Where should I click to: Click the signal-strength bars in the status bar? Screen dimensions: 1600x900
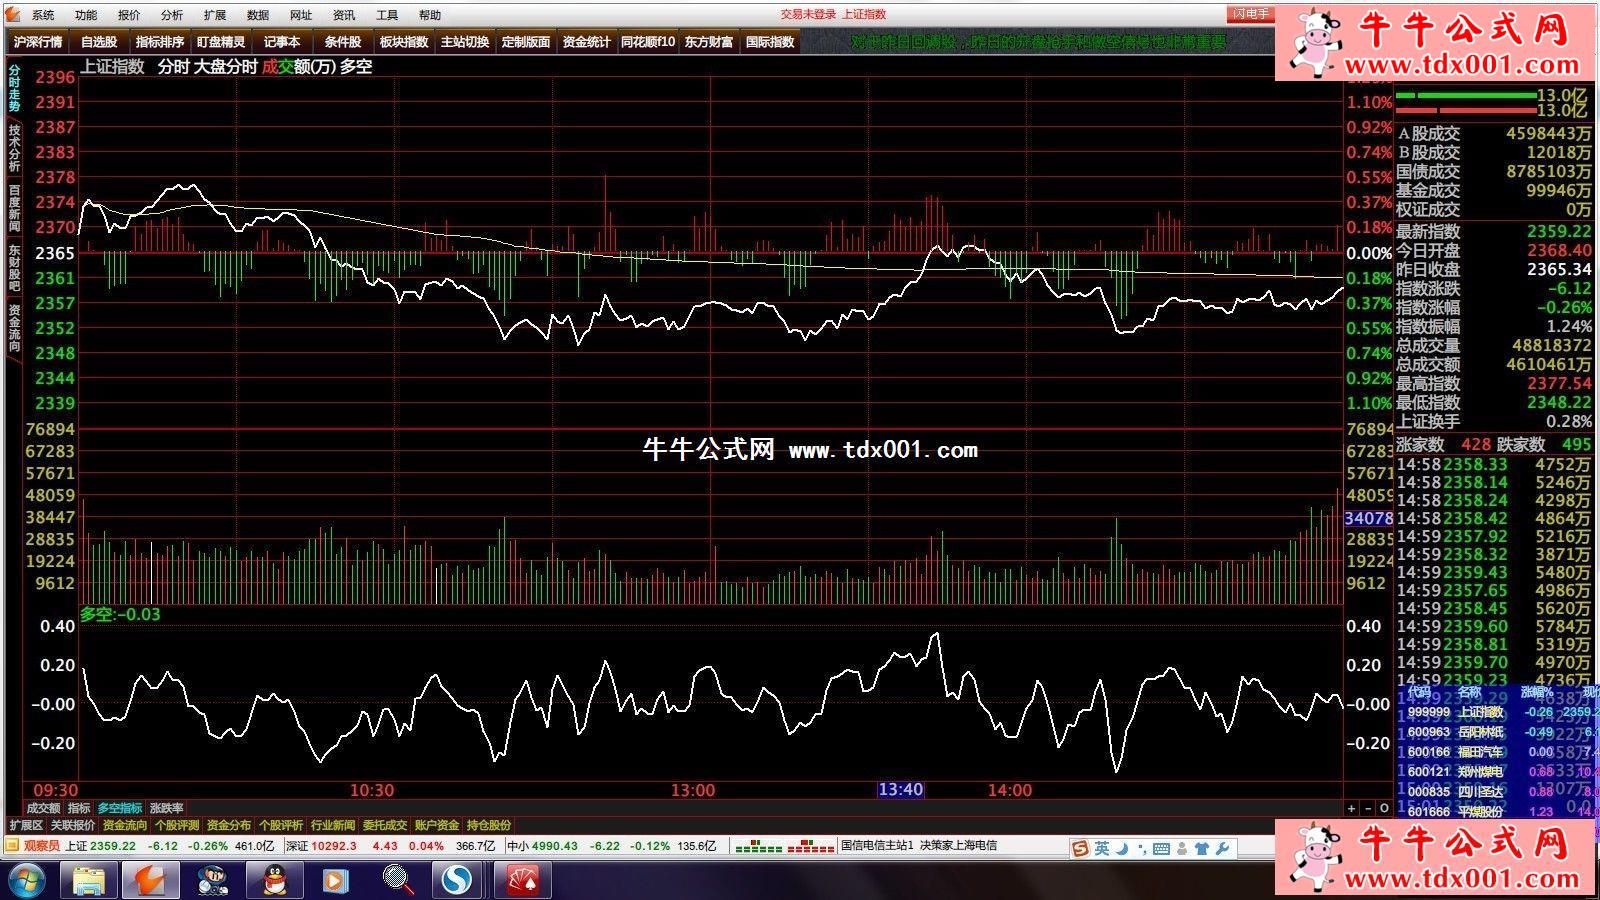[784, 846]
